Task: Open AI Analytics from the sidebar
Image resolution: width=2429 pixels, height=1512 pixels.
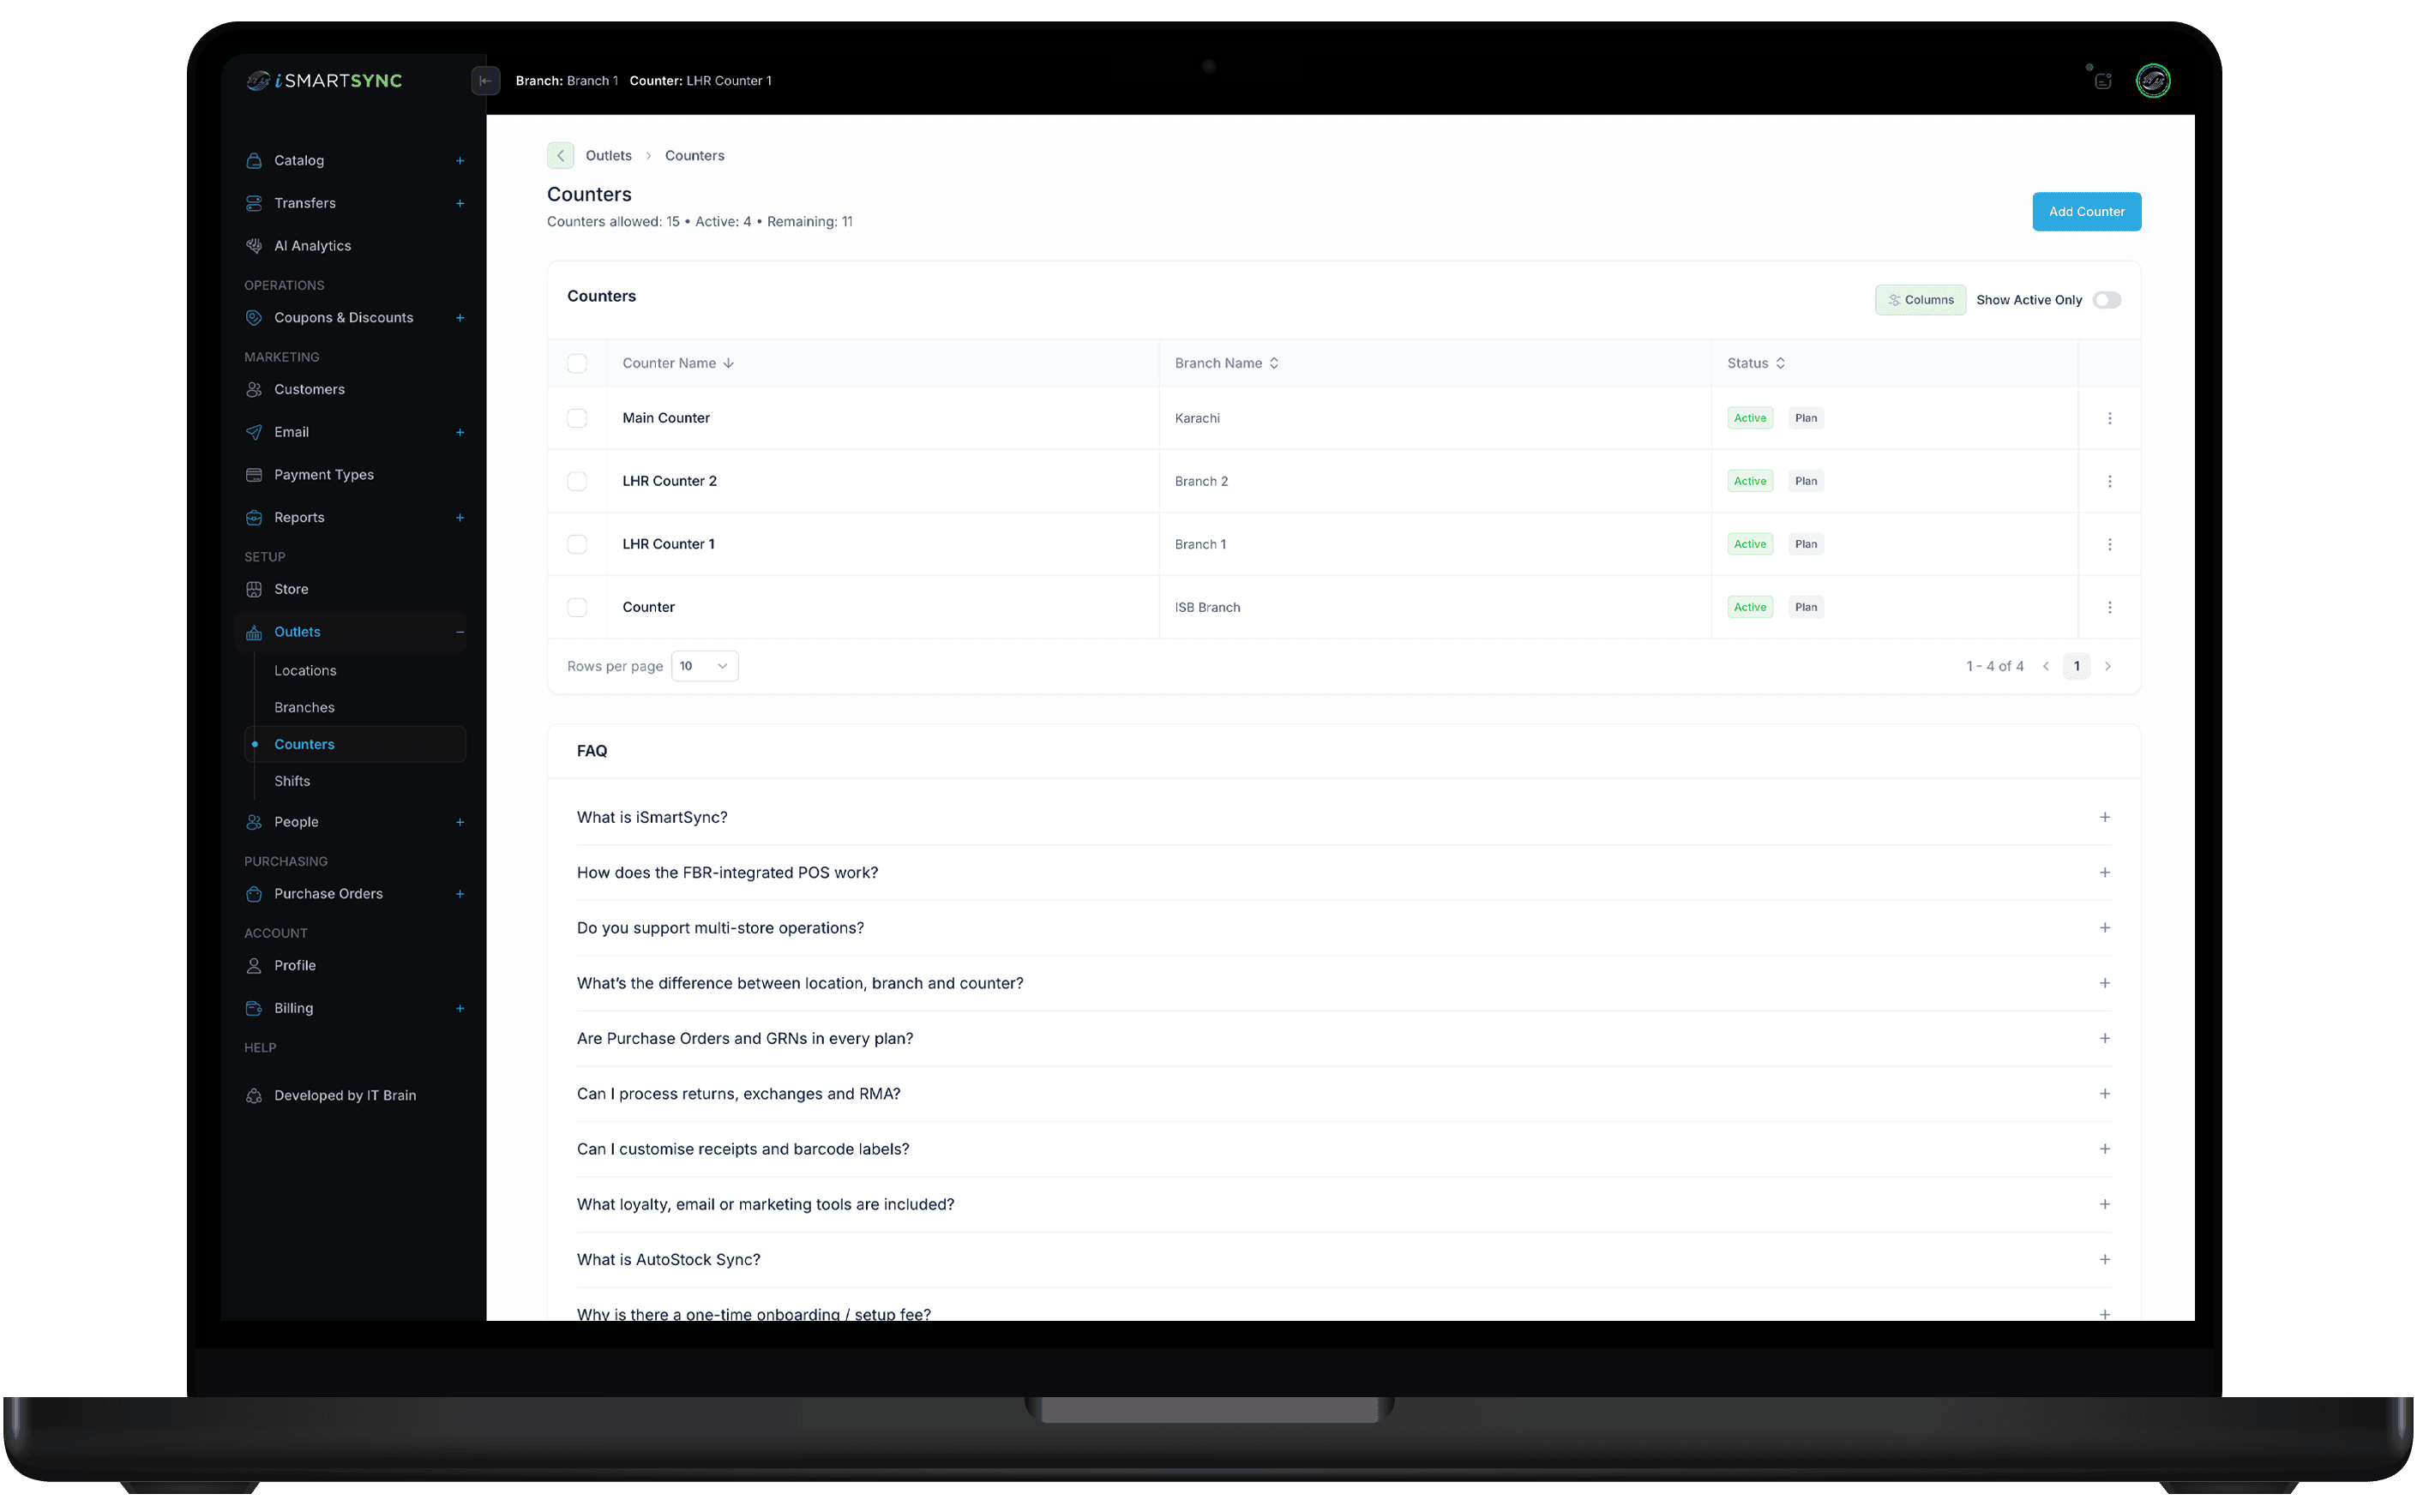Action: [x=312, y=245]
